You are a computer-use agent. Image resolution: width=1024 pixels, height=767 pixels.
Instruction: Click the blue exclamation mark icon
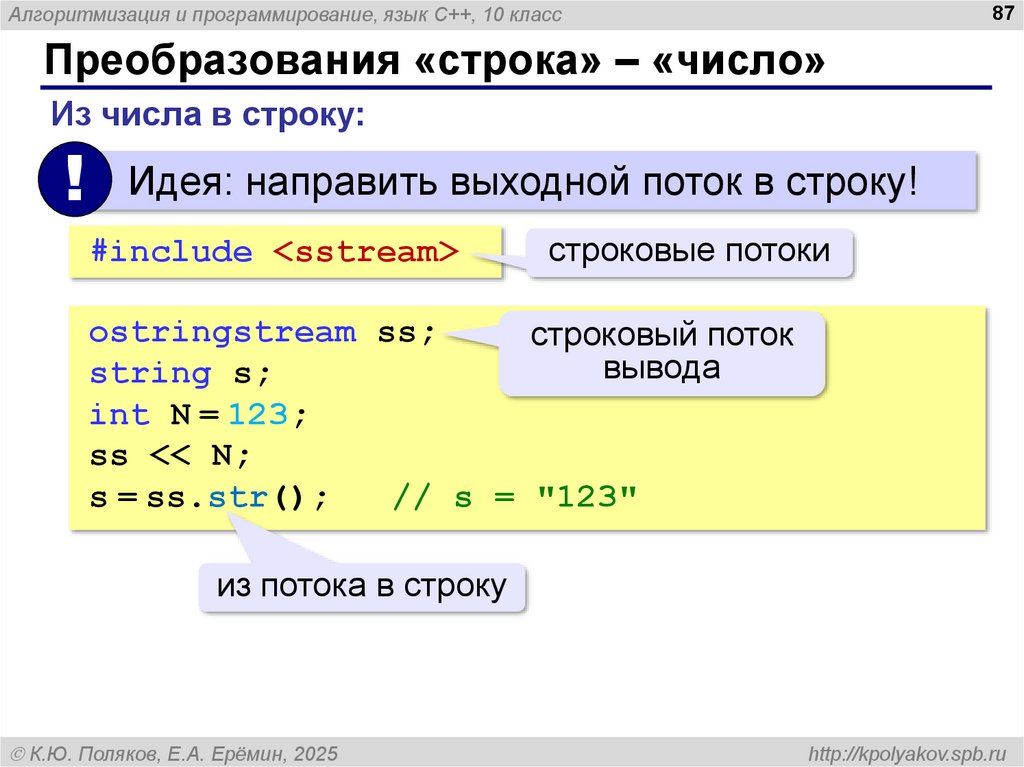pyautogui.click(x=75, y=179)
